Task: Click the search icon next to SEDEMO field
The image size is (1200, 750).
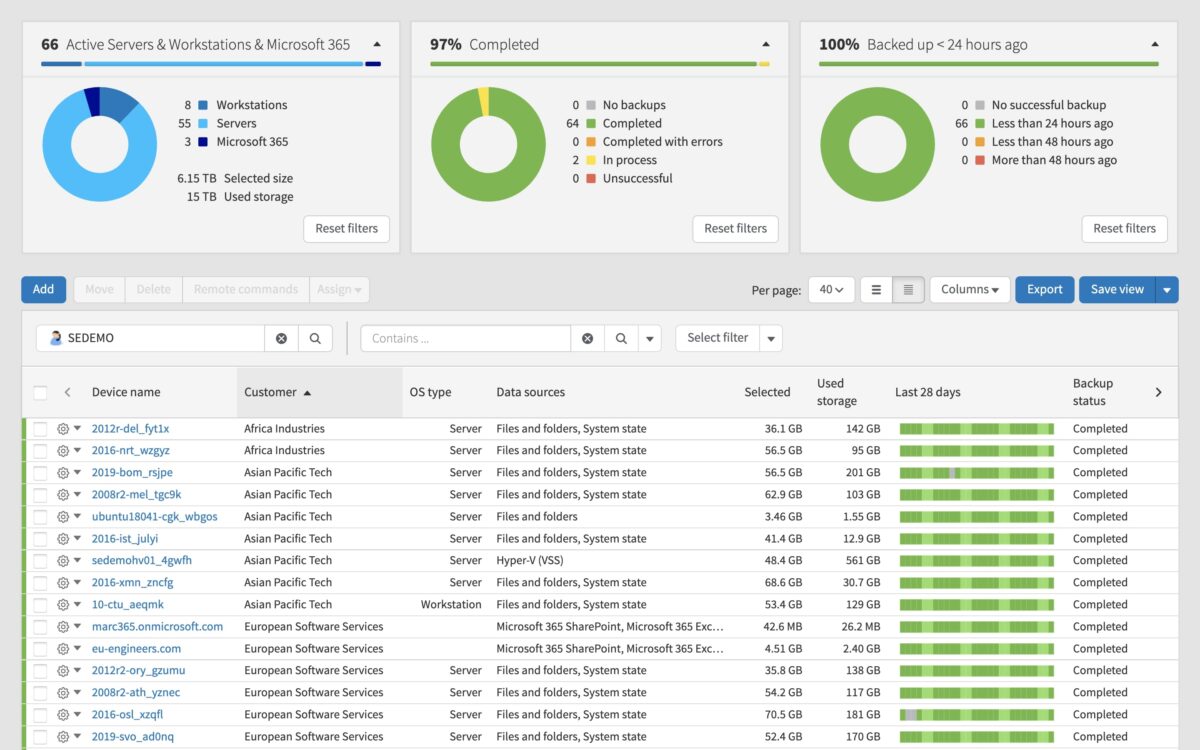Action: (315, 338)
